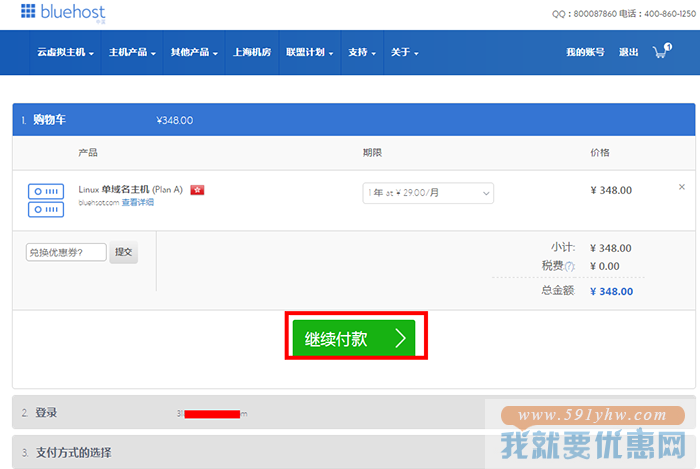Click the 产品 column header
Viewport: 700px width, 469px height.
[88, 153]
